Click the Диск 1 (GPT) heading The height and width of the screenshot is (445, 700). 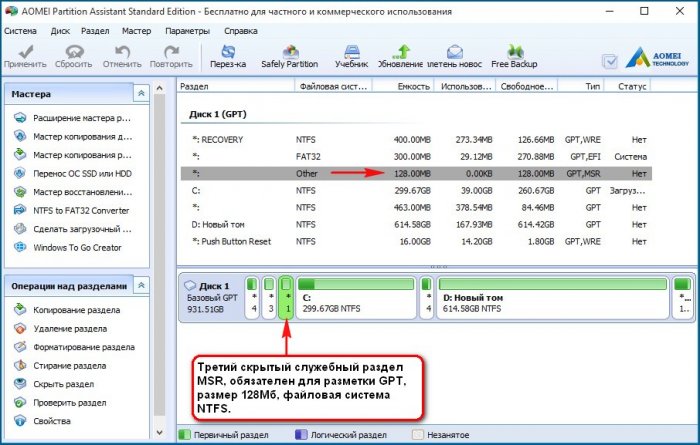(218, 114)
